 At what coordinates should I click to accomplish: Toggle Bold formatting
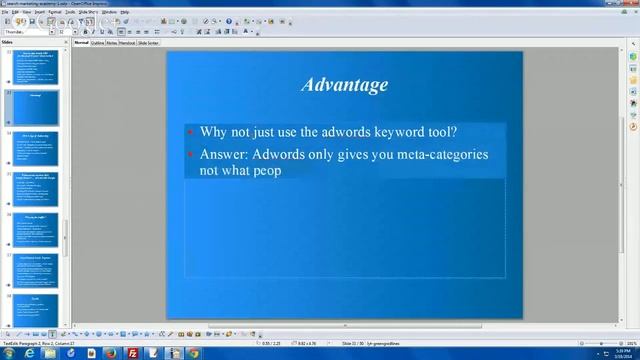(85, 32)
